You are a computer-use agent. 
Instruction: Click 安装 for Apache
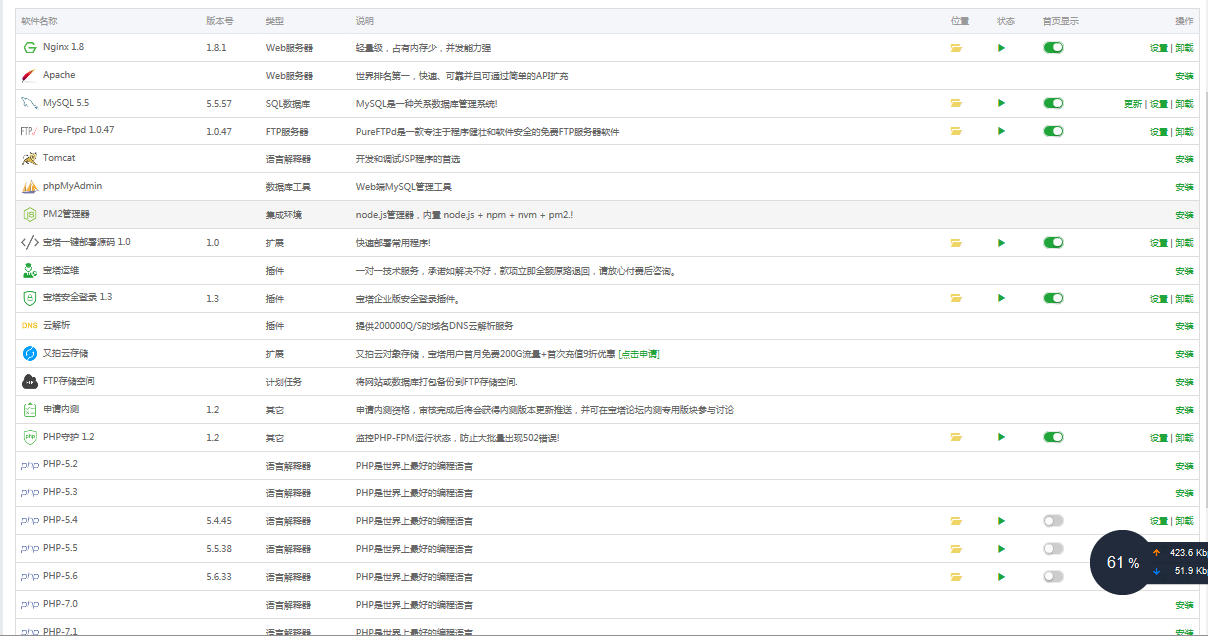click(1184, 76)
